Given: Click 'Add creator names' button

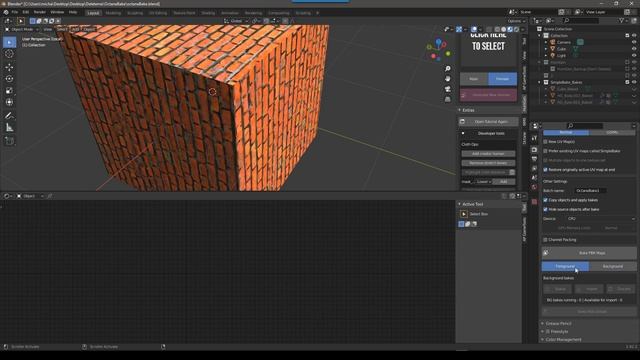Looking at the screenshot, I should coord(488,154).
